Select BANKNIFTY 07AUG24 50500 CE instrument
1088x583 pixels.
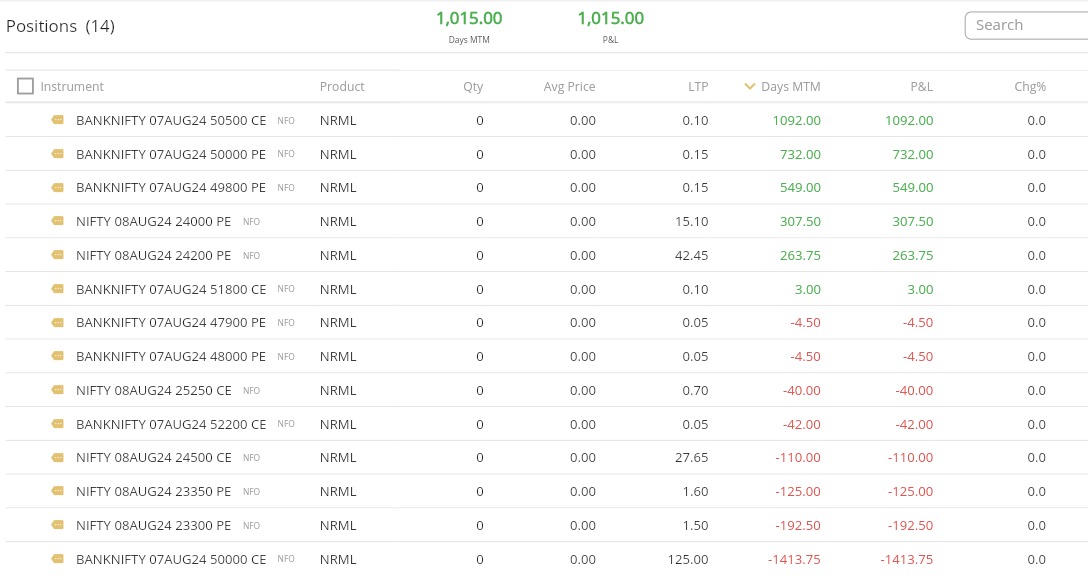(171, 121)
